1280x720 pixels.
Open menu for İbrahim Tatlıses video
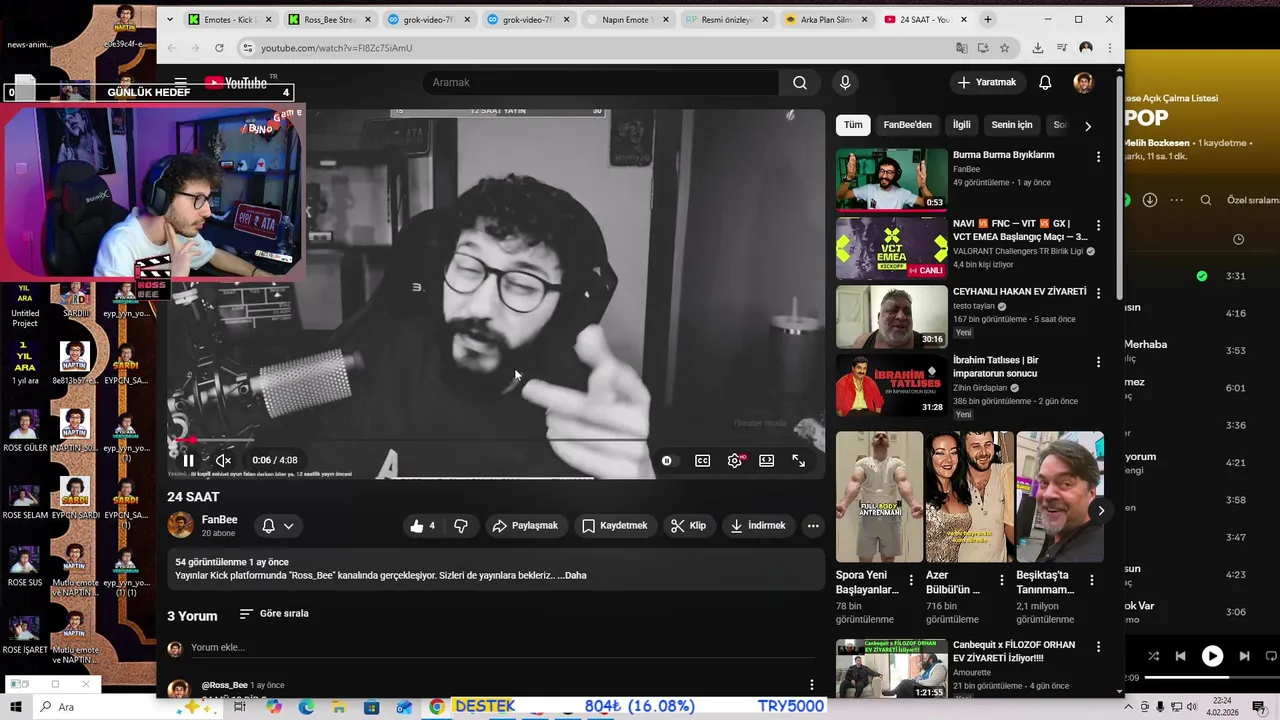click(x=1098, y=362)
